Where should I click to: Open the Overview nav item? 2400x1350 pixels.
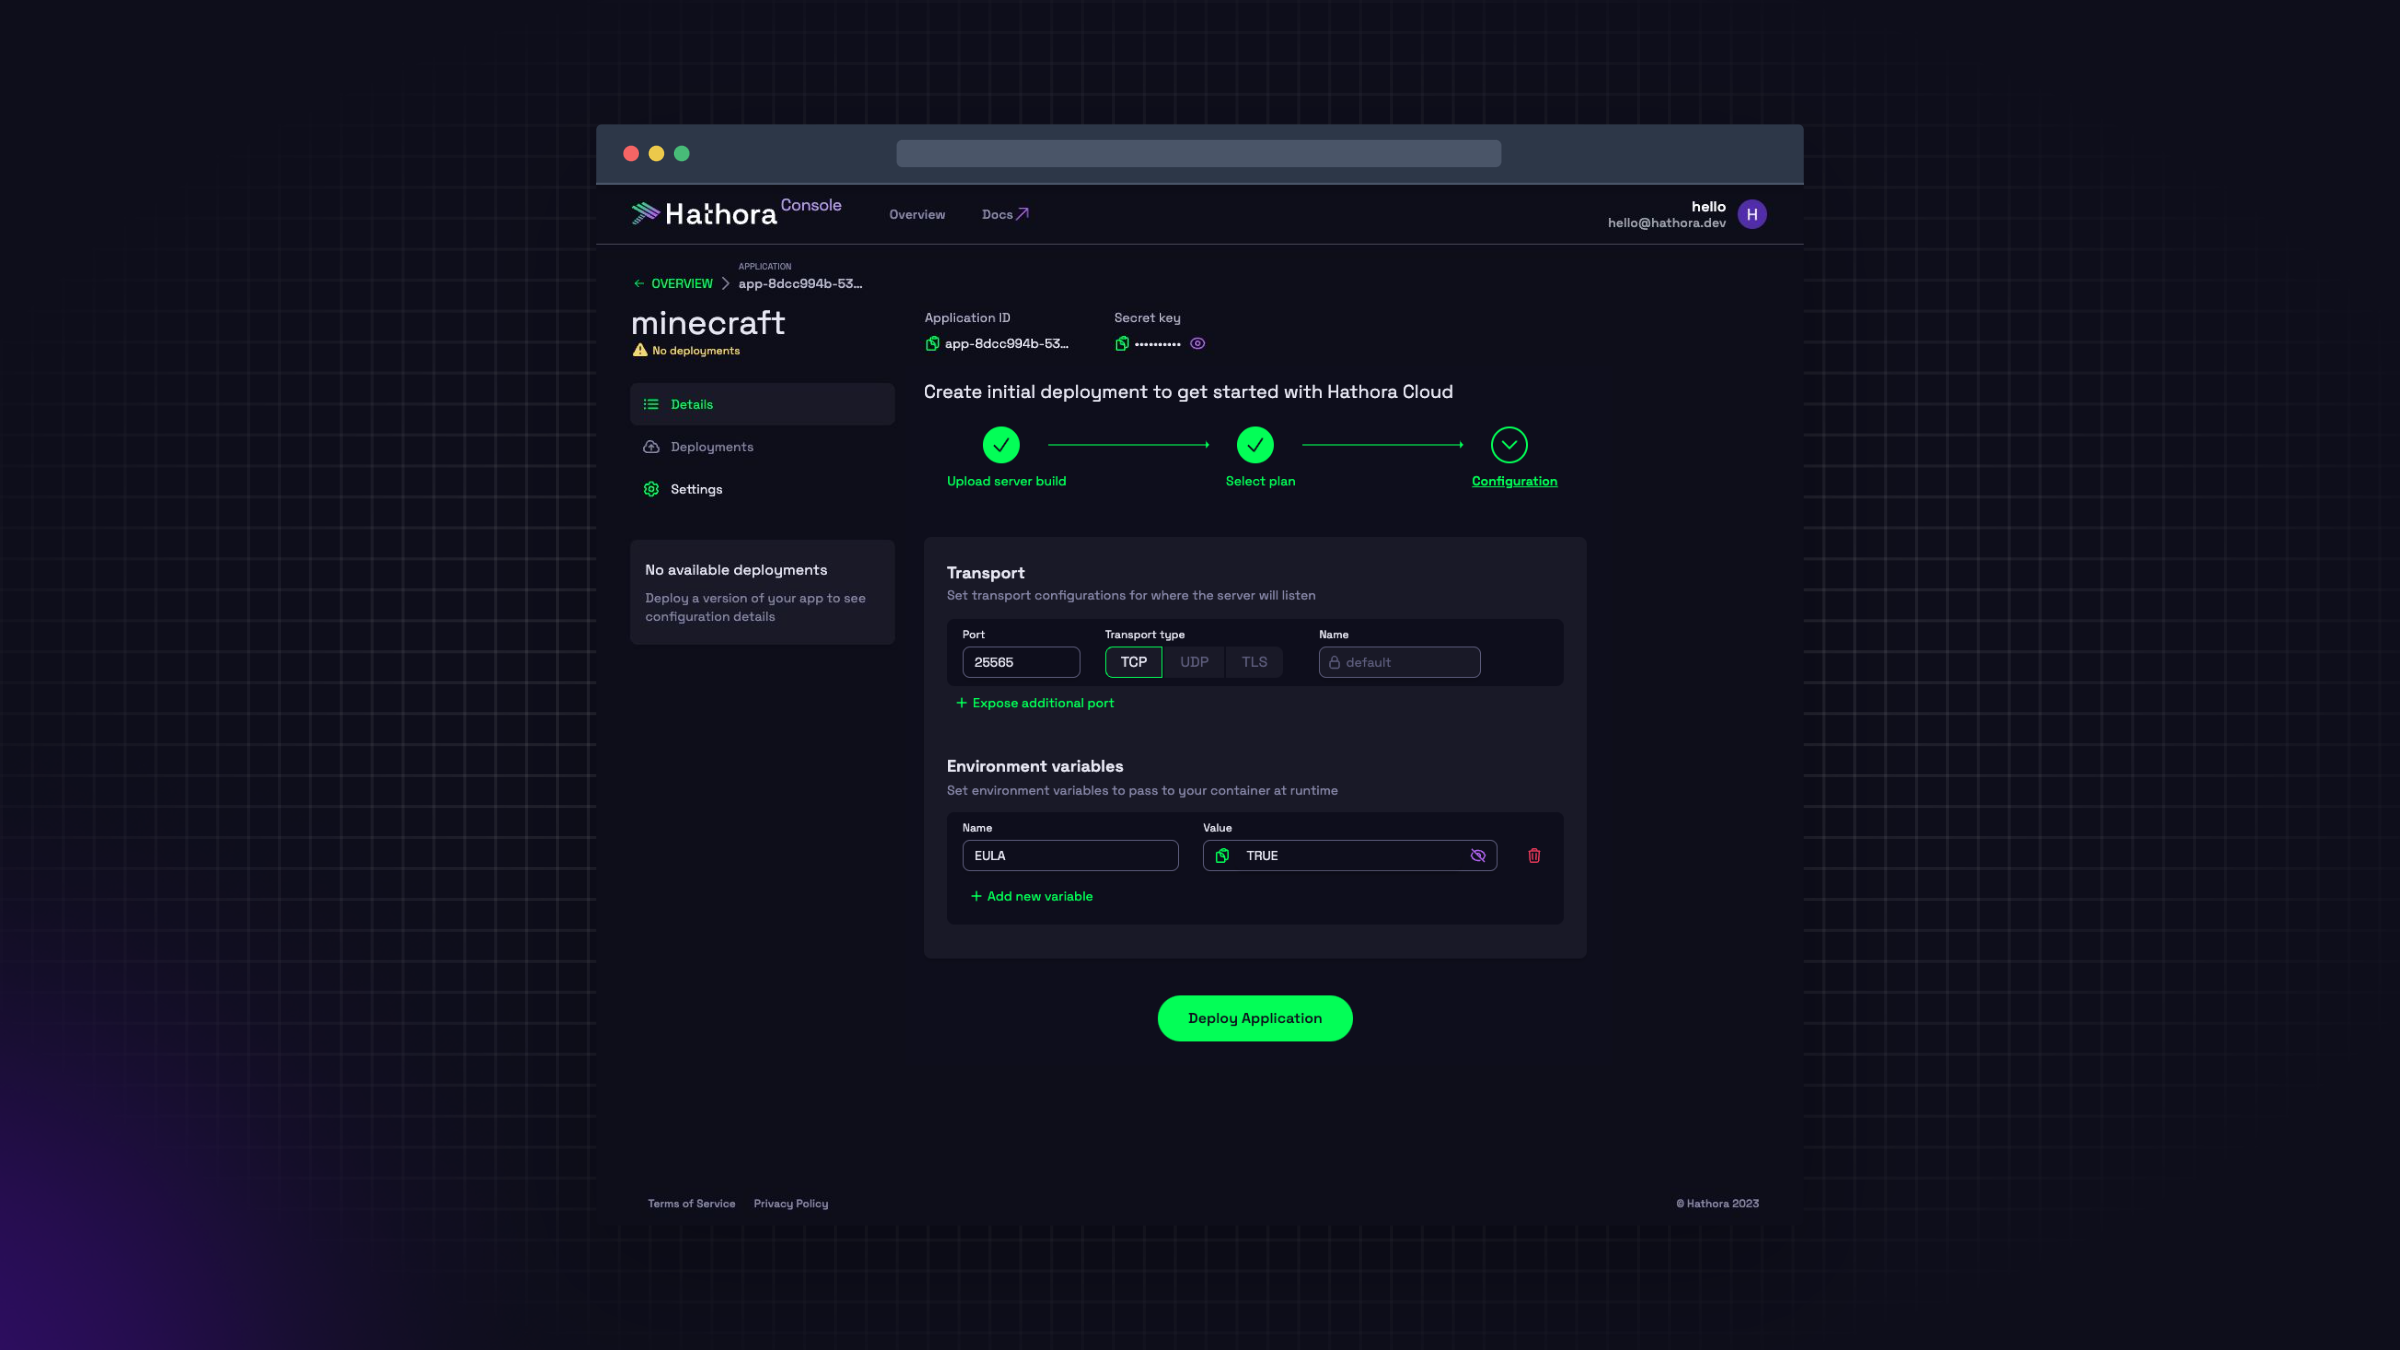click(x=916, y=214)
